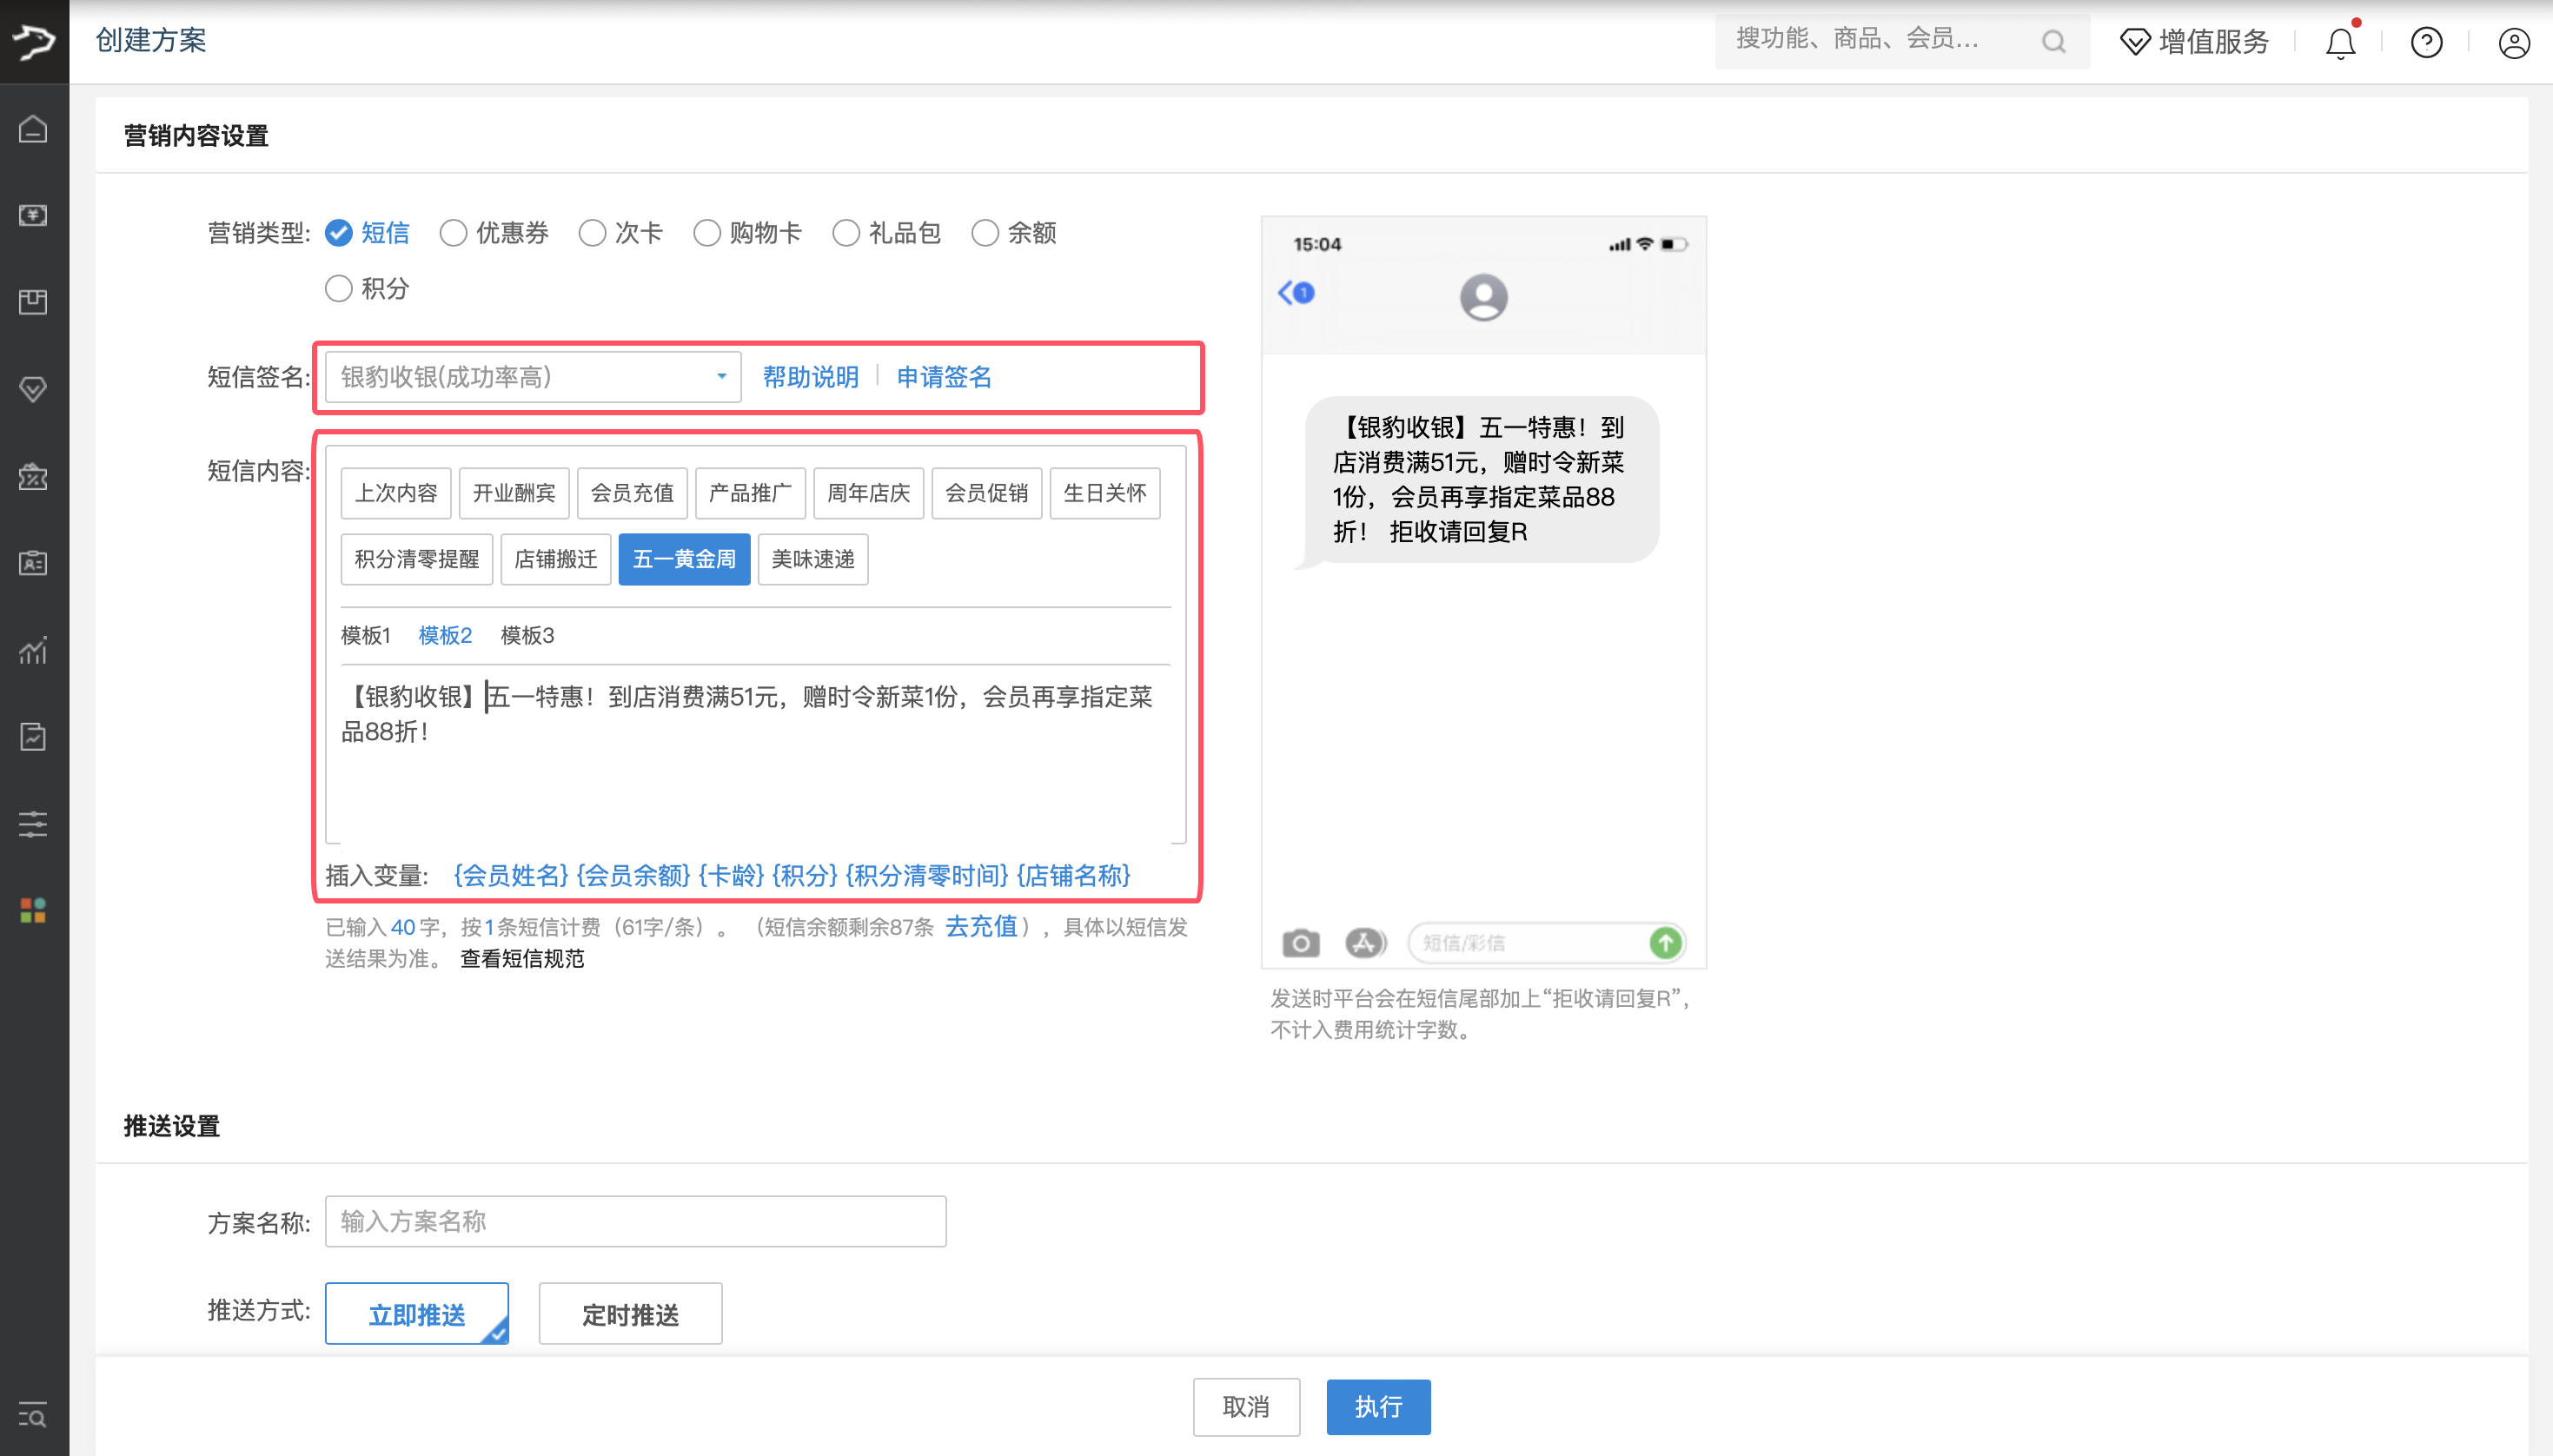Open the 申请签名 link
Viewport: 2553px width, 1456px height.
pos(943,377)
